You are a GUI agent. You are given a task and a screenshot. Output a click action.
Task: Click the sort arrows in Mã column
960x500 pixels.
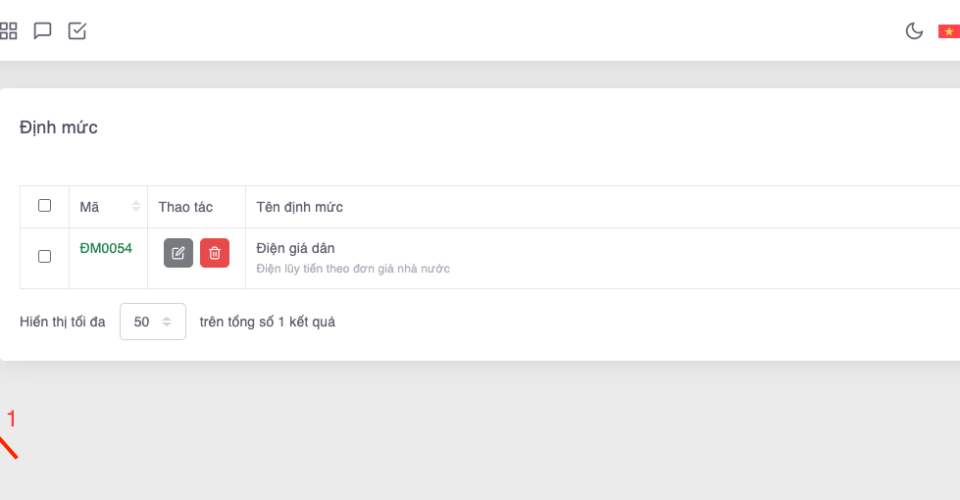click(136, 207)
